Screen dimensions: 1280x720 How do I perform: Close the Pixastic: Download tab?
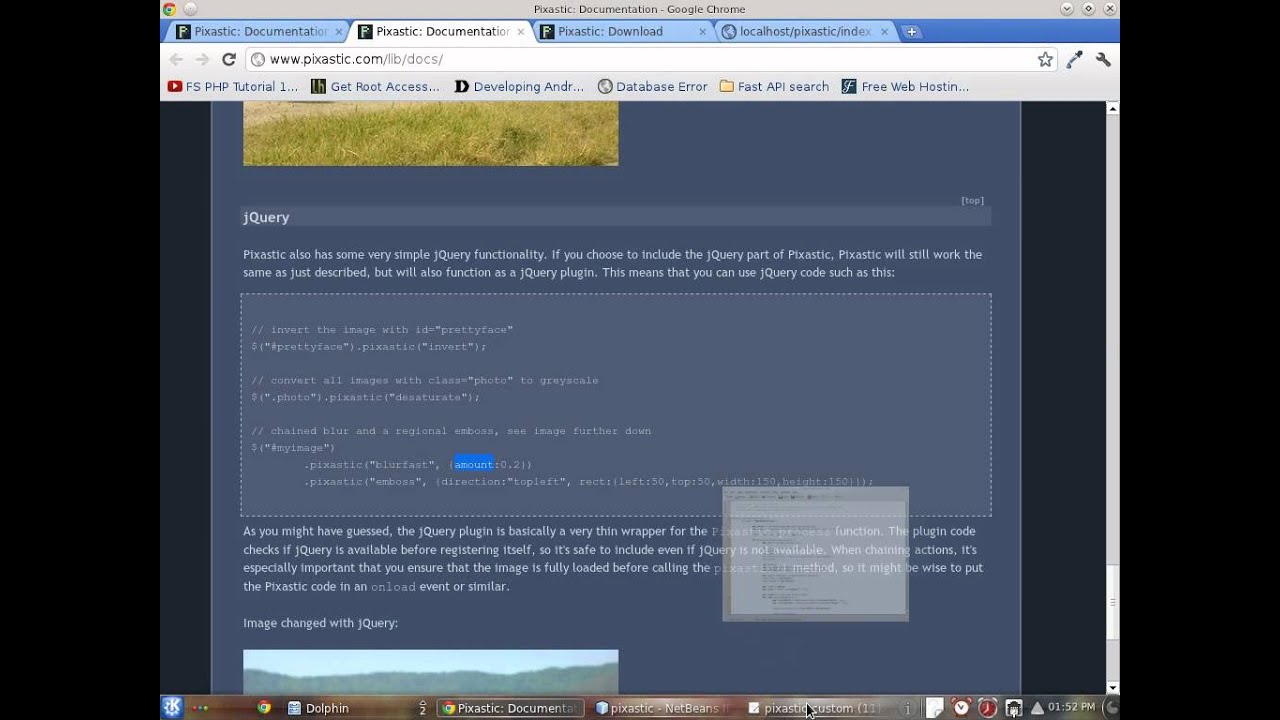coord(702,32)
